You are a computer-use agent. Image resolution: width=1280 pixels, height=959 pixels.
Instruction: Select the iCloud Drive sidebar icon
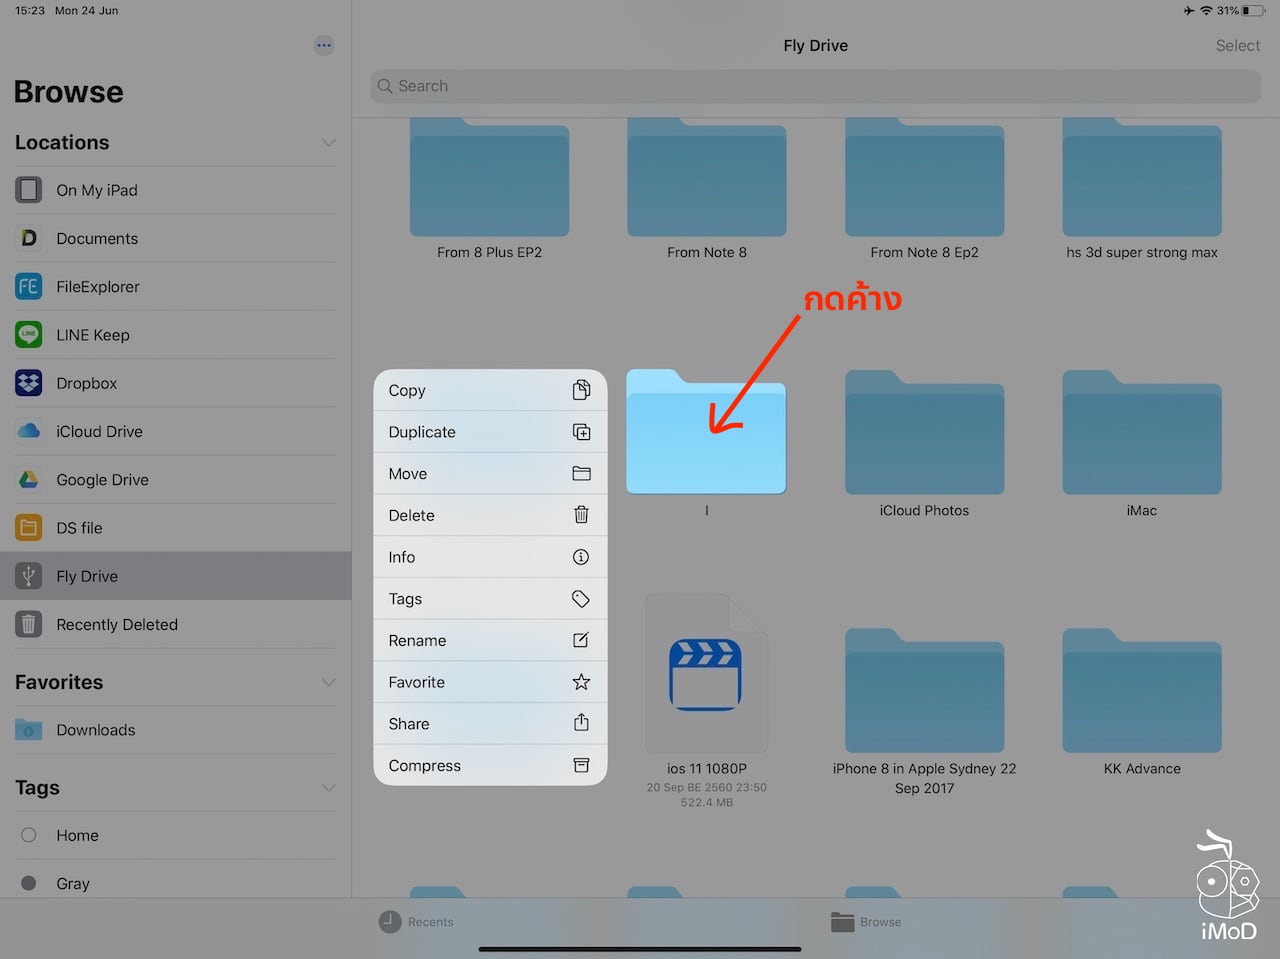[x=28, y=431]
